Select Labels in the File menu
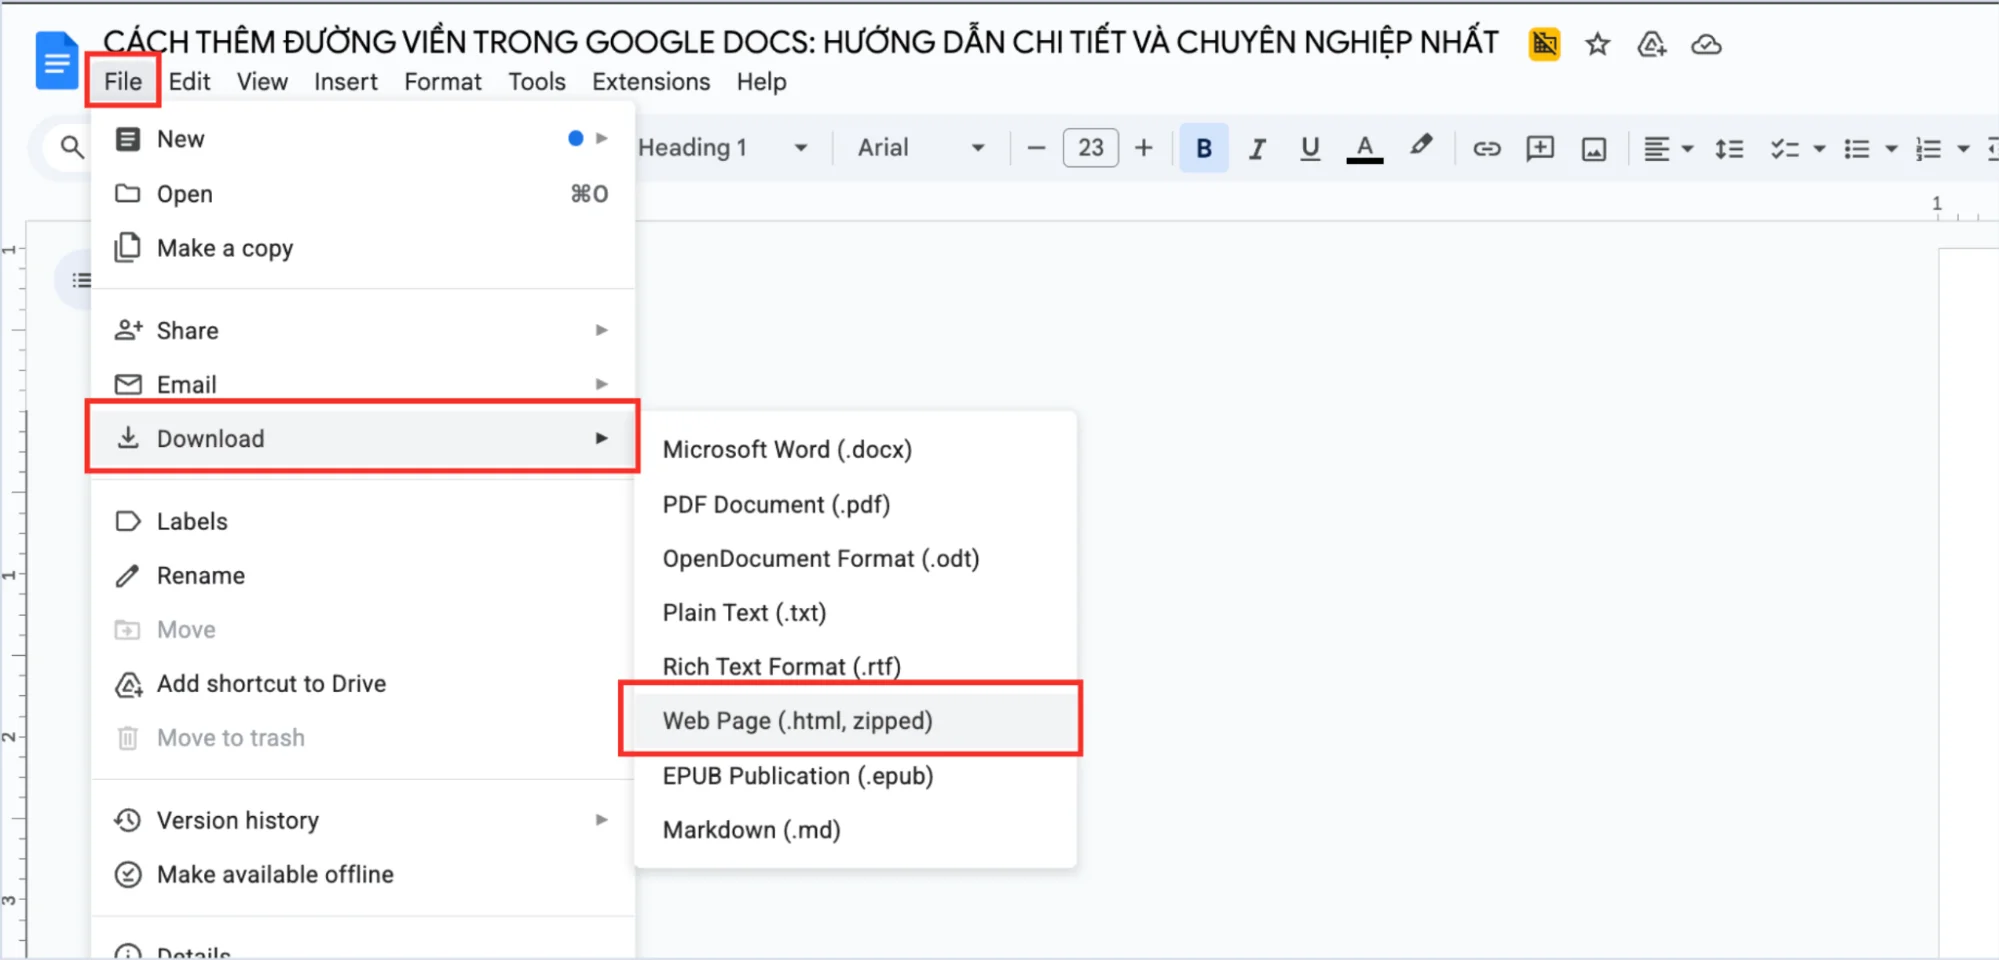1999x961 pixels. (362, 521)
